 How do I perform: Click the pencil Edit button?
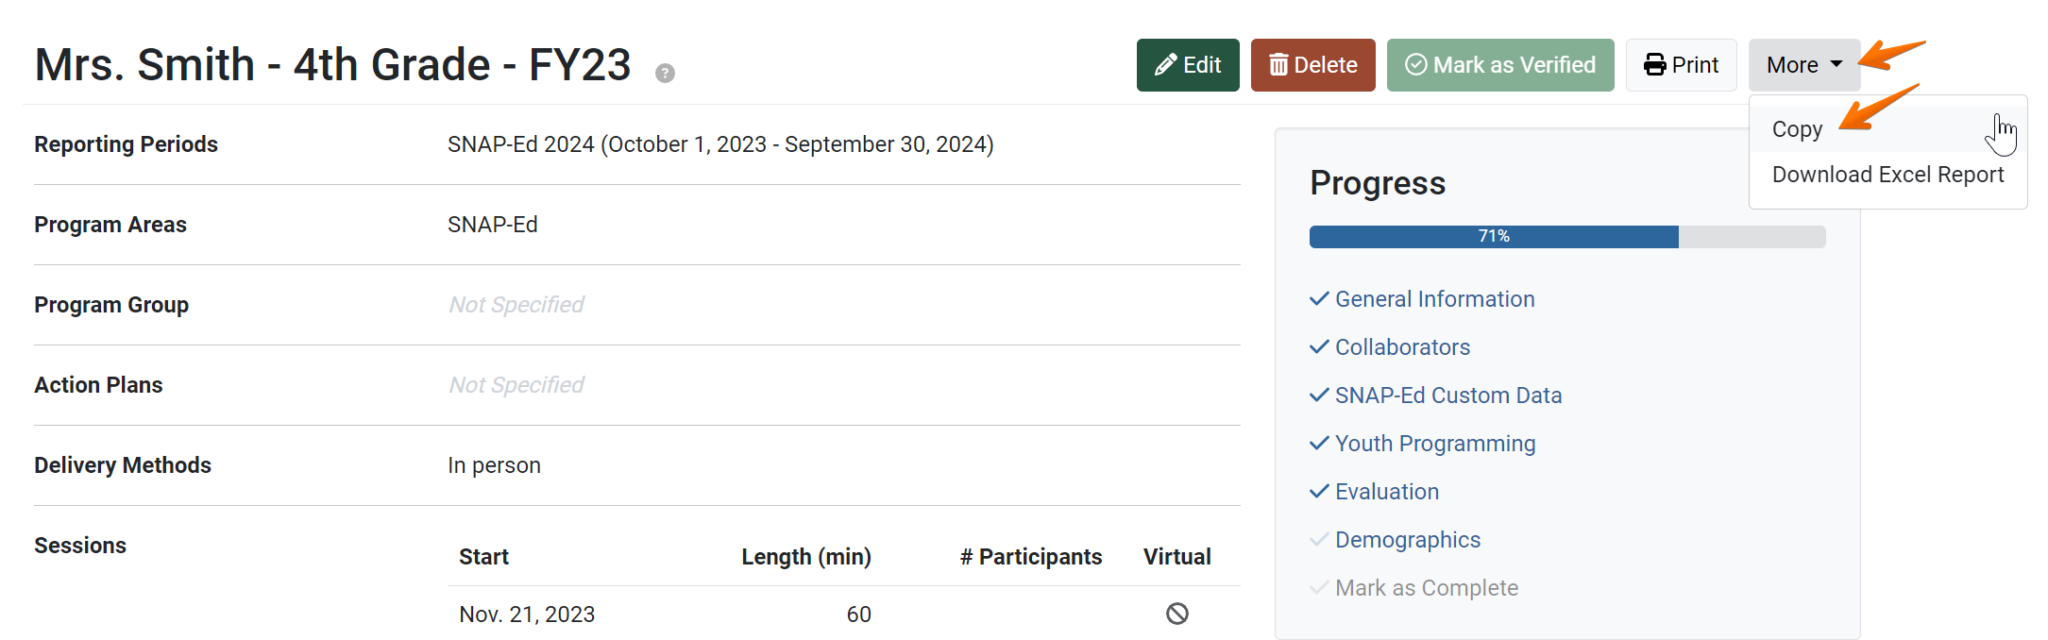(1187, 65)
